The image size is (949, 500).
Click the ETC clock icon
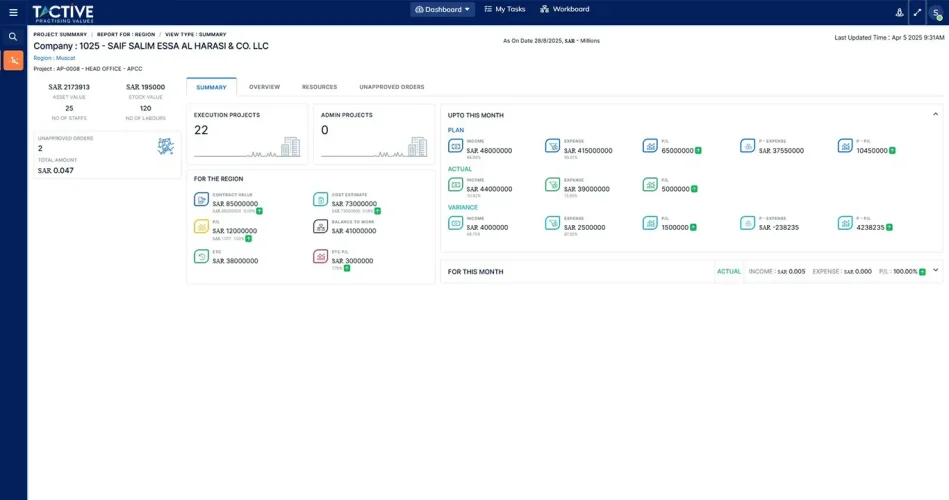202,256
